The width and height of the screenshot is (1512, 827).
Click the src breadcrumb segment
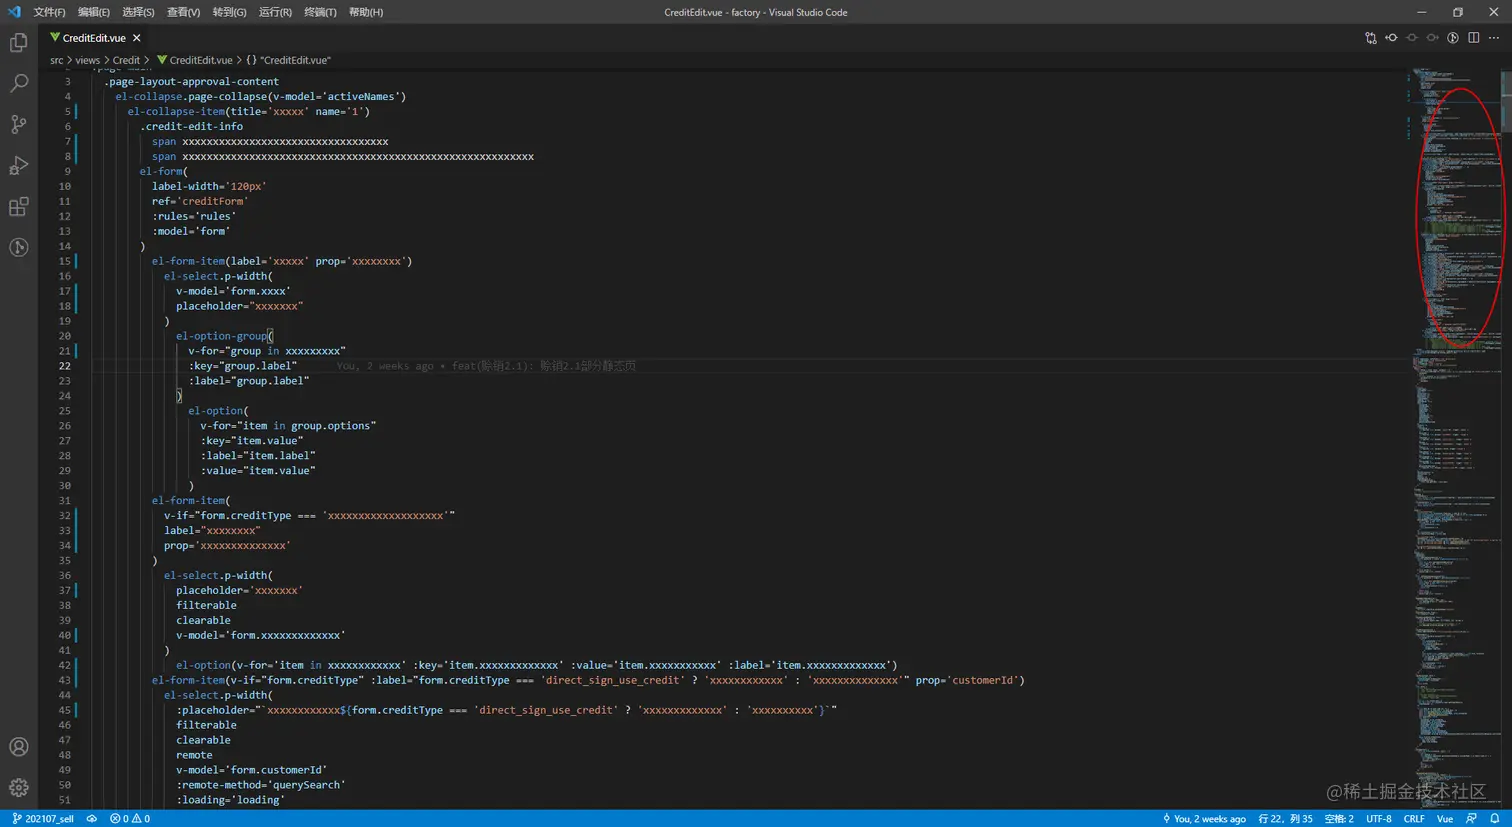pos(57,60)
